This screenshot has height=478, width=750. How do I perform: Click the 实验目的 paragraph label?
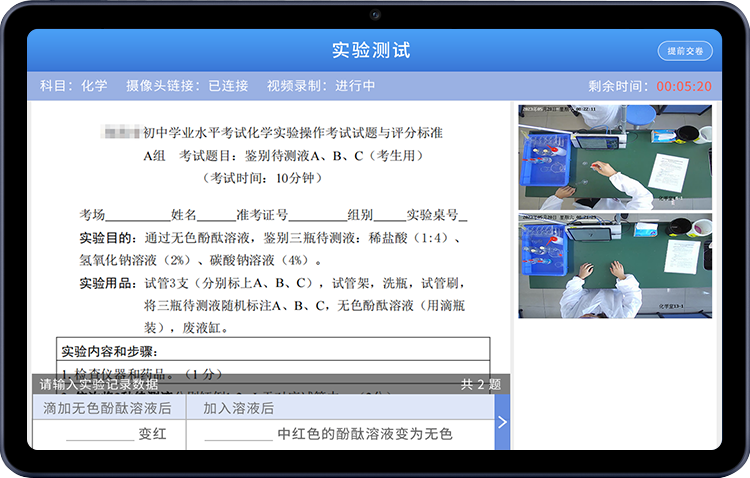pos(108,238)
